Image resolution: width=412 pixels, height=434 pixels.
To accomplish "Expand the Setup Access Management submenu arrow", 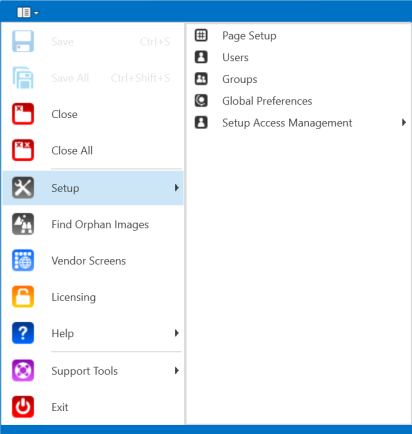I will [x=404, y=122].
